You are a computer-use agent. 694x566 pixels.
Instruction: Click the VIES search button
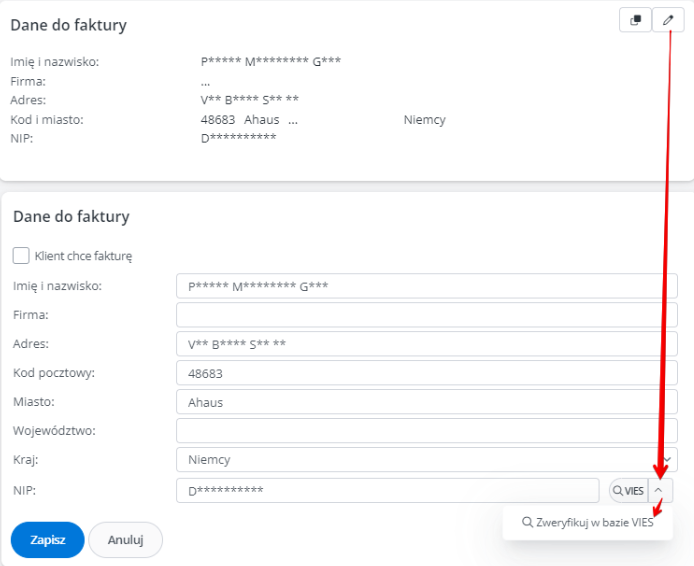628,491
